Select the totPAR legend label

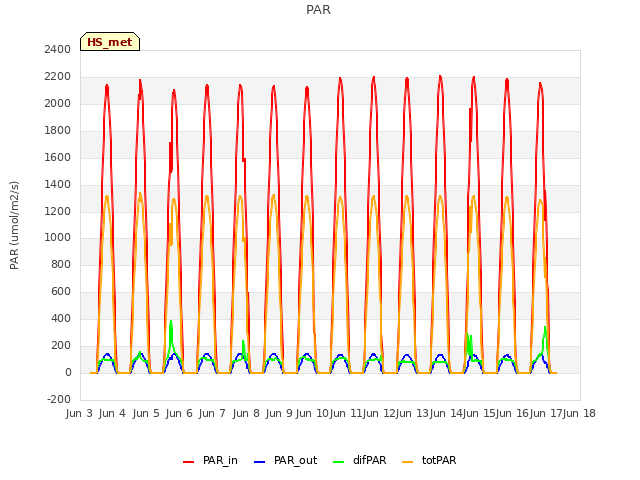coord(439,460)
